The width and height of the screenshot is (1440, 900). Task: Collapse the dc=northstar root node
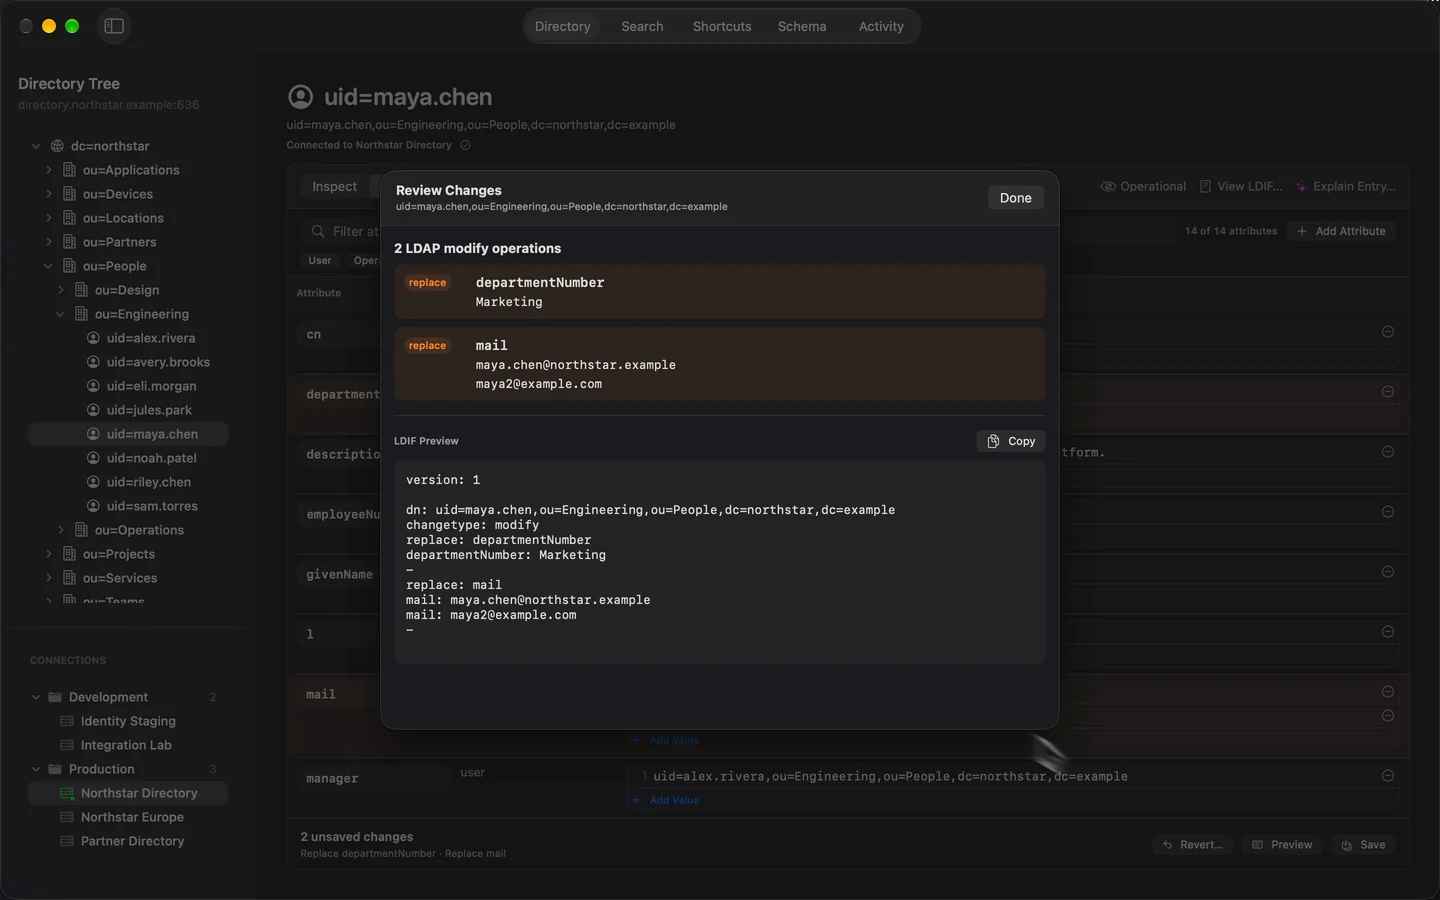pyautogui.click(x=36, y=146)
